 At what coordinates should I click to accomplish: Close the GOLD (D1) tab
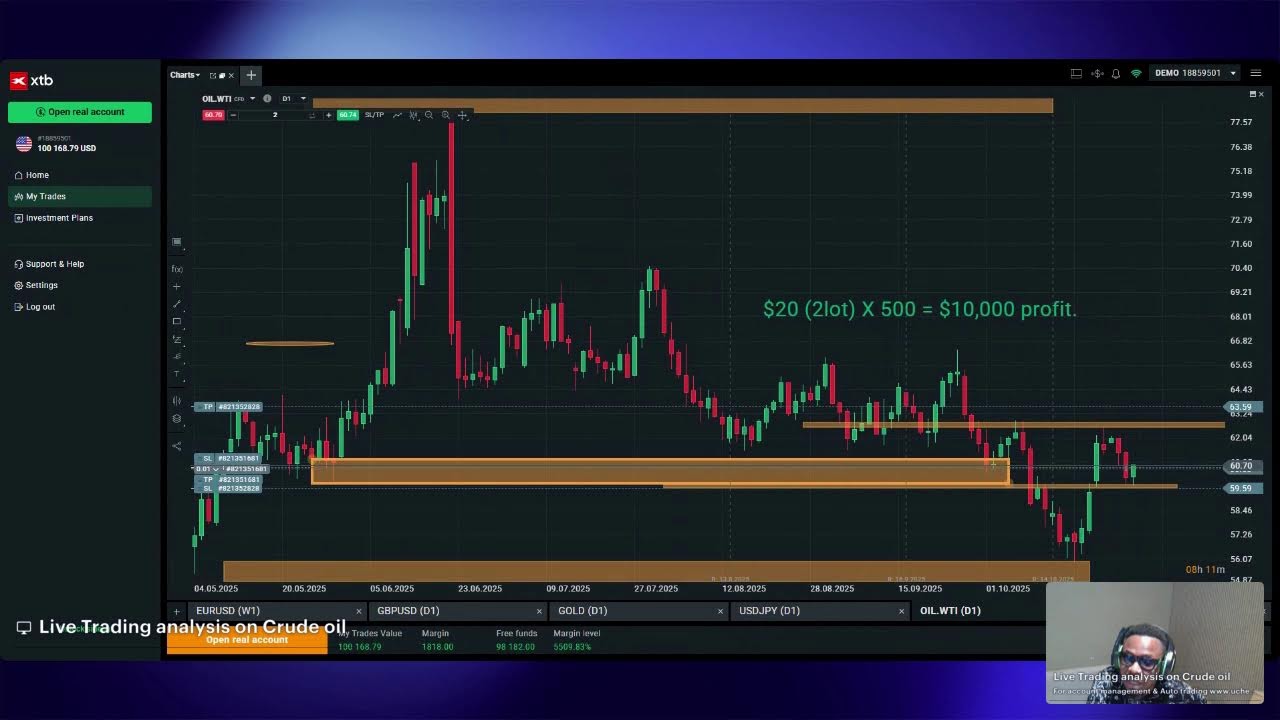click(720, 611)
